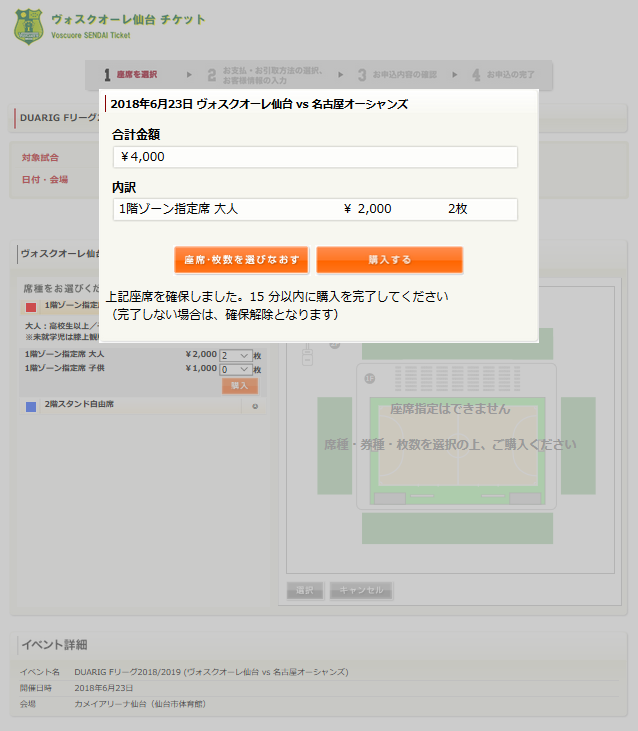Click the イベント名 value DUARIG Fリーグ2018/2019
The image size is (638, 731).
pyautogui.click(x=212, y=672)
